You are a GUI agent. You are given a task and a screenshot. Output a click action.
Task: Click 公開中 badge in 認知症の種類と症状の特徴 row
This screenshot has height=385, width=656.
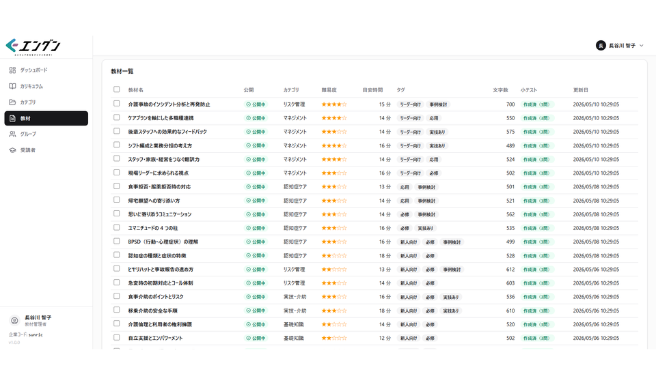pos(256,256)
